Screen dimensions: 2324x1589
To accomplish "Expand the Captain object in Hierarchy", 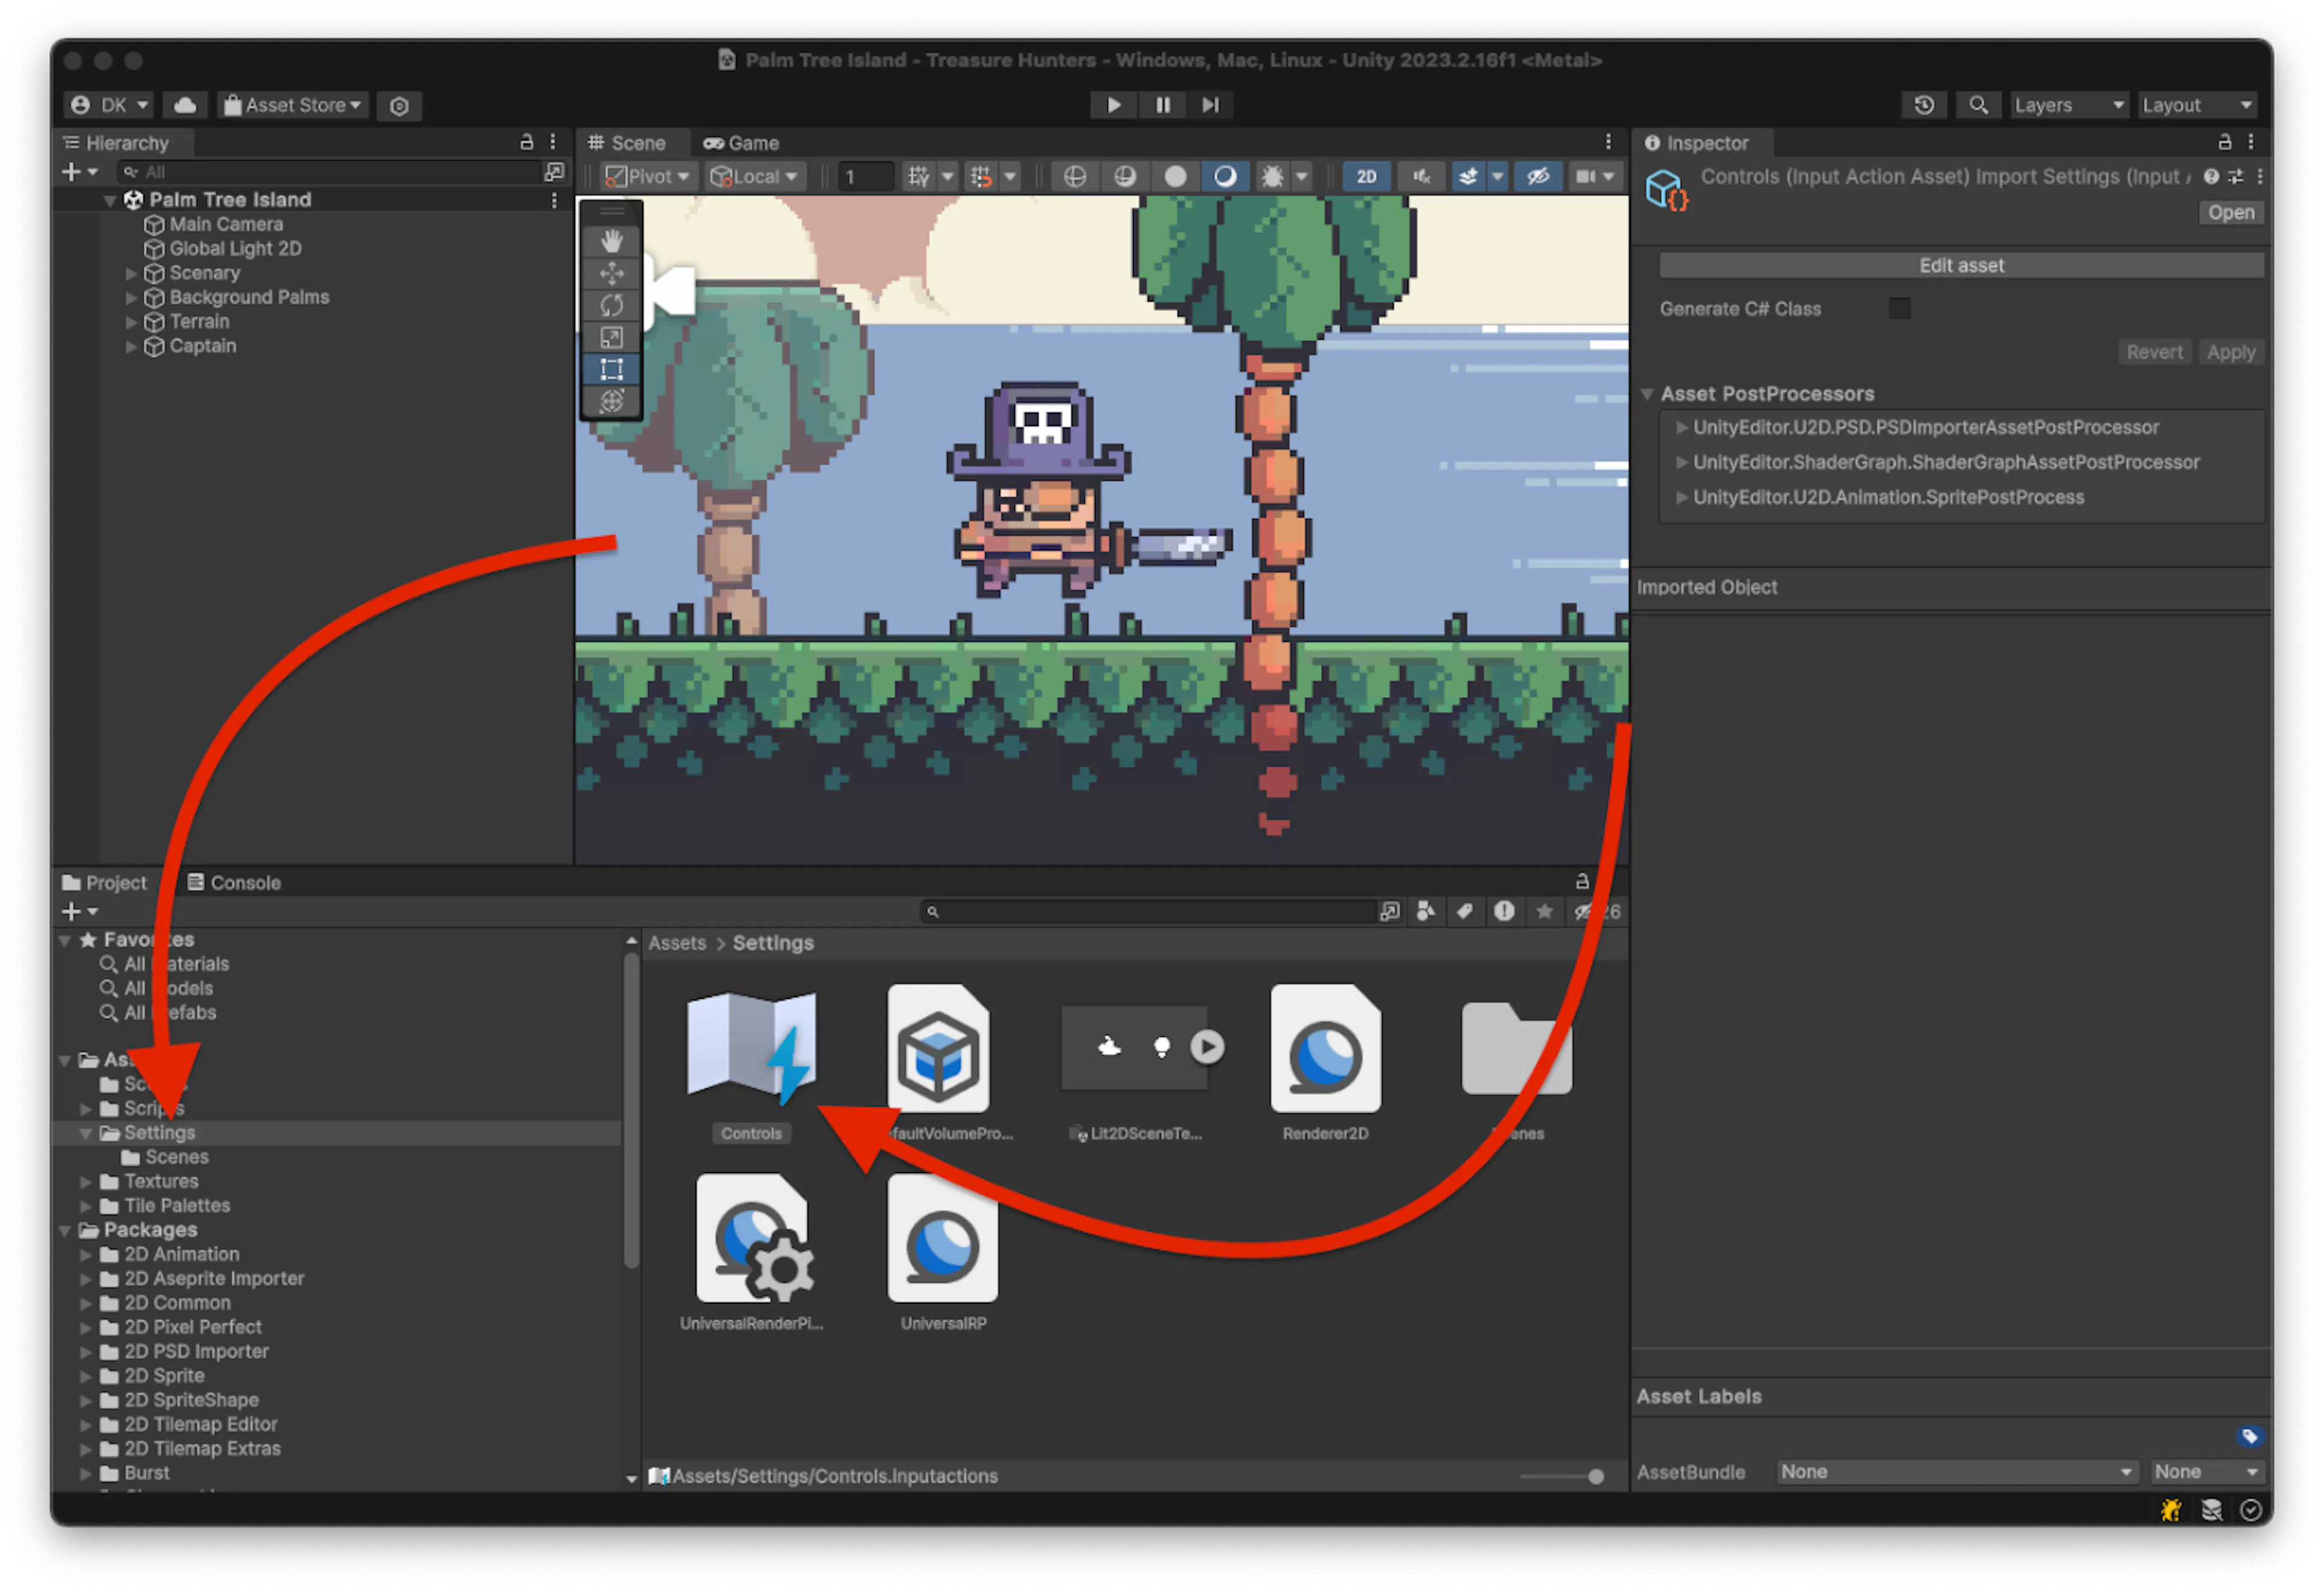I will (x=131, y=347).
